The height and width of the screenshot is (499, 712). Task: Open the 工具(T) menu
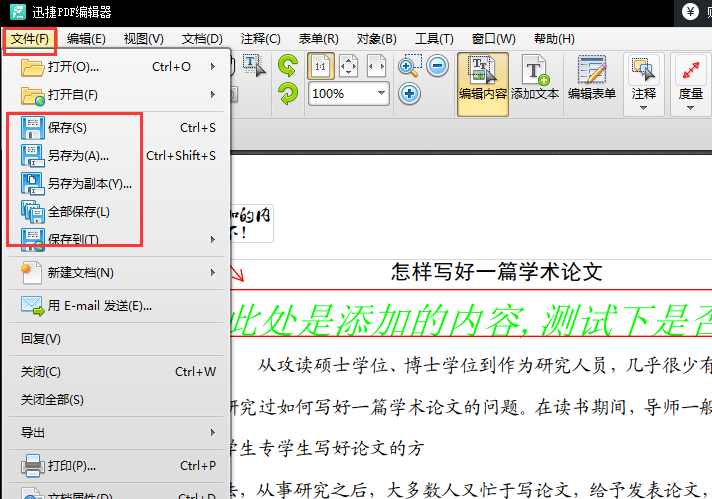[434, 39]
